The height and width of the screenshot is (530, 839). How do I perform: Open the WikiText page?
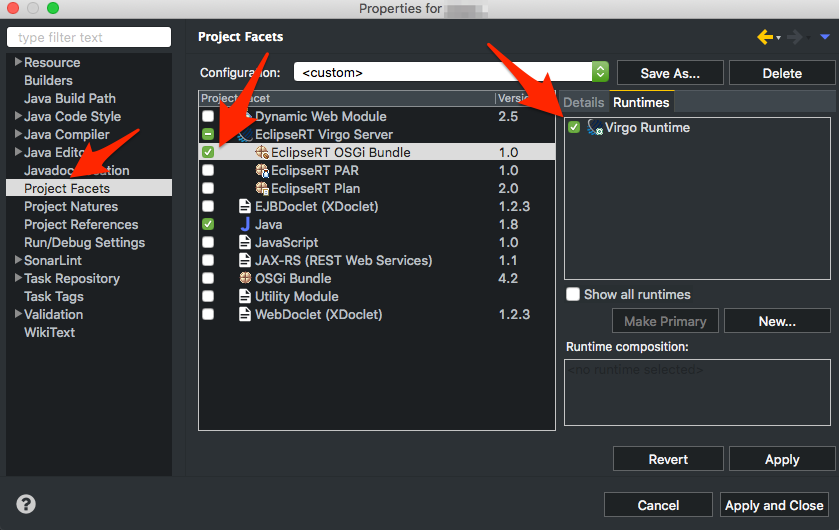[x=49, y=332]
